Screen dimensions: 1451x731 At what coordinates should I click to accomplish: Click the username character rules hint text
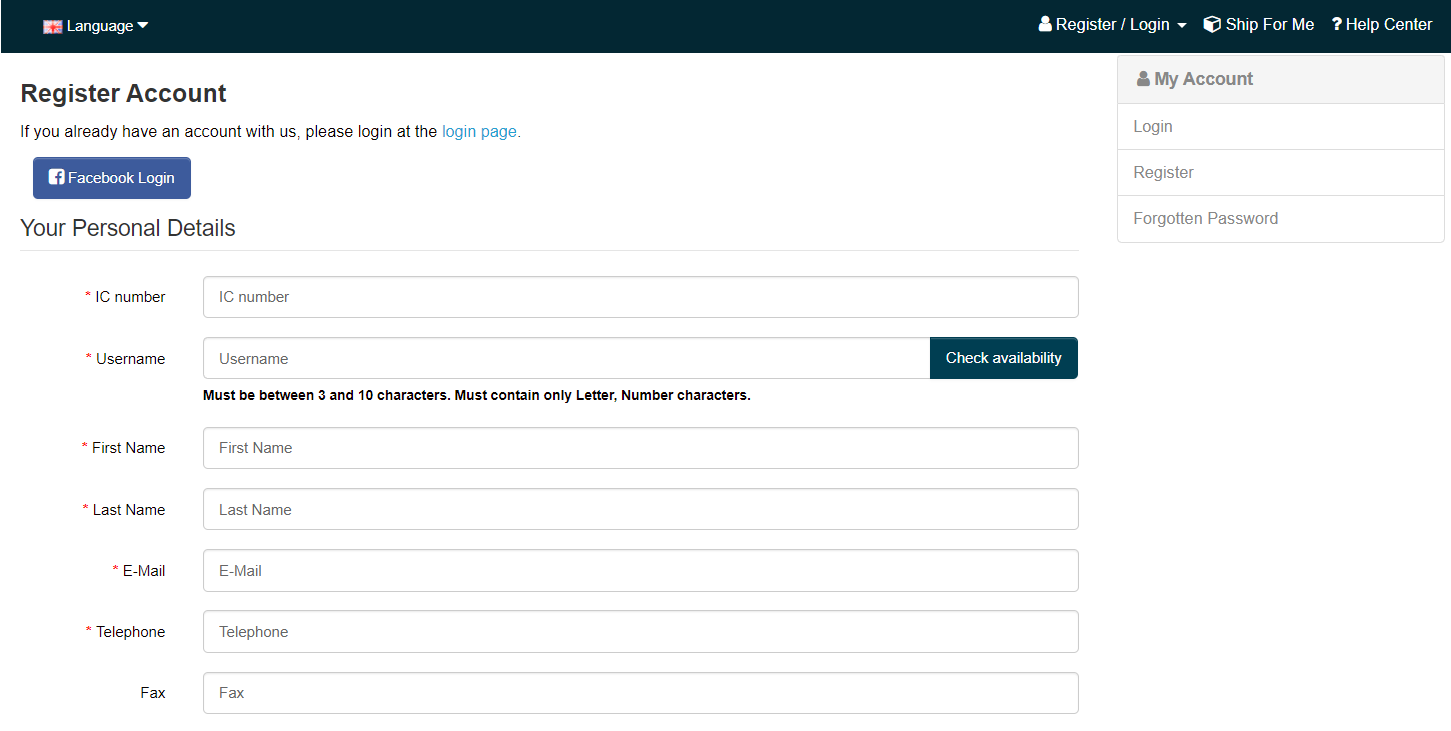(476, 395)
